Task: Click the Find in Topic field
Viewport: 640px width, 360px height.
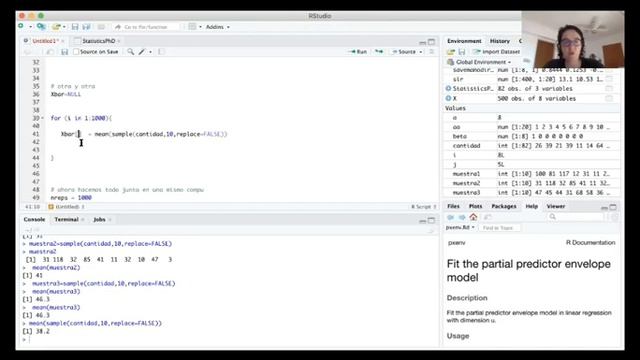Action: [500, 228]
